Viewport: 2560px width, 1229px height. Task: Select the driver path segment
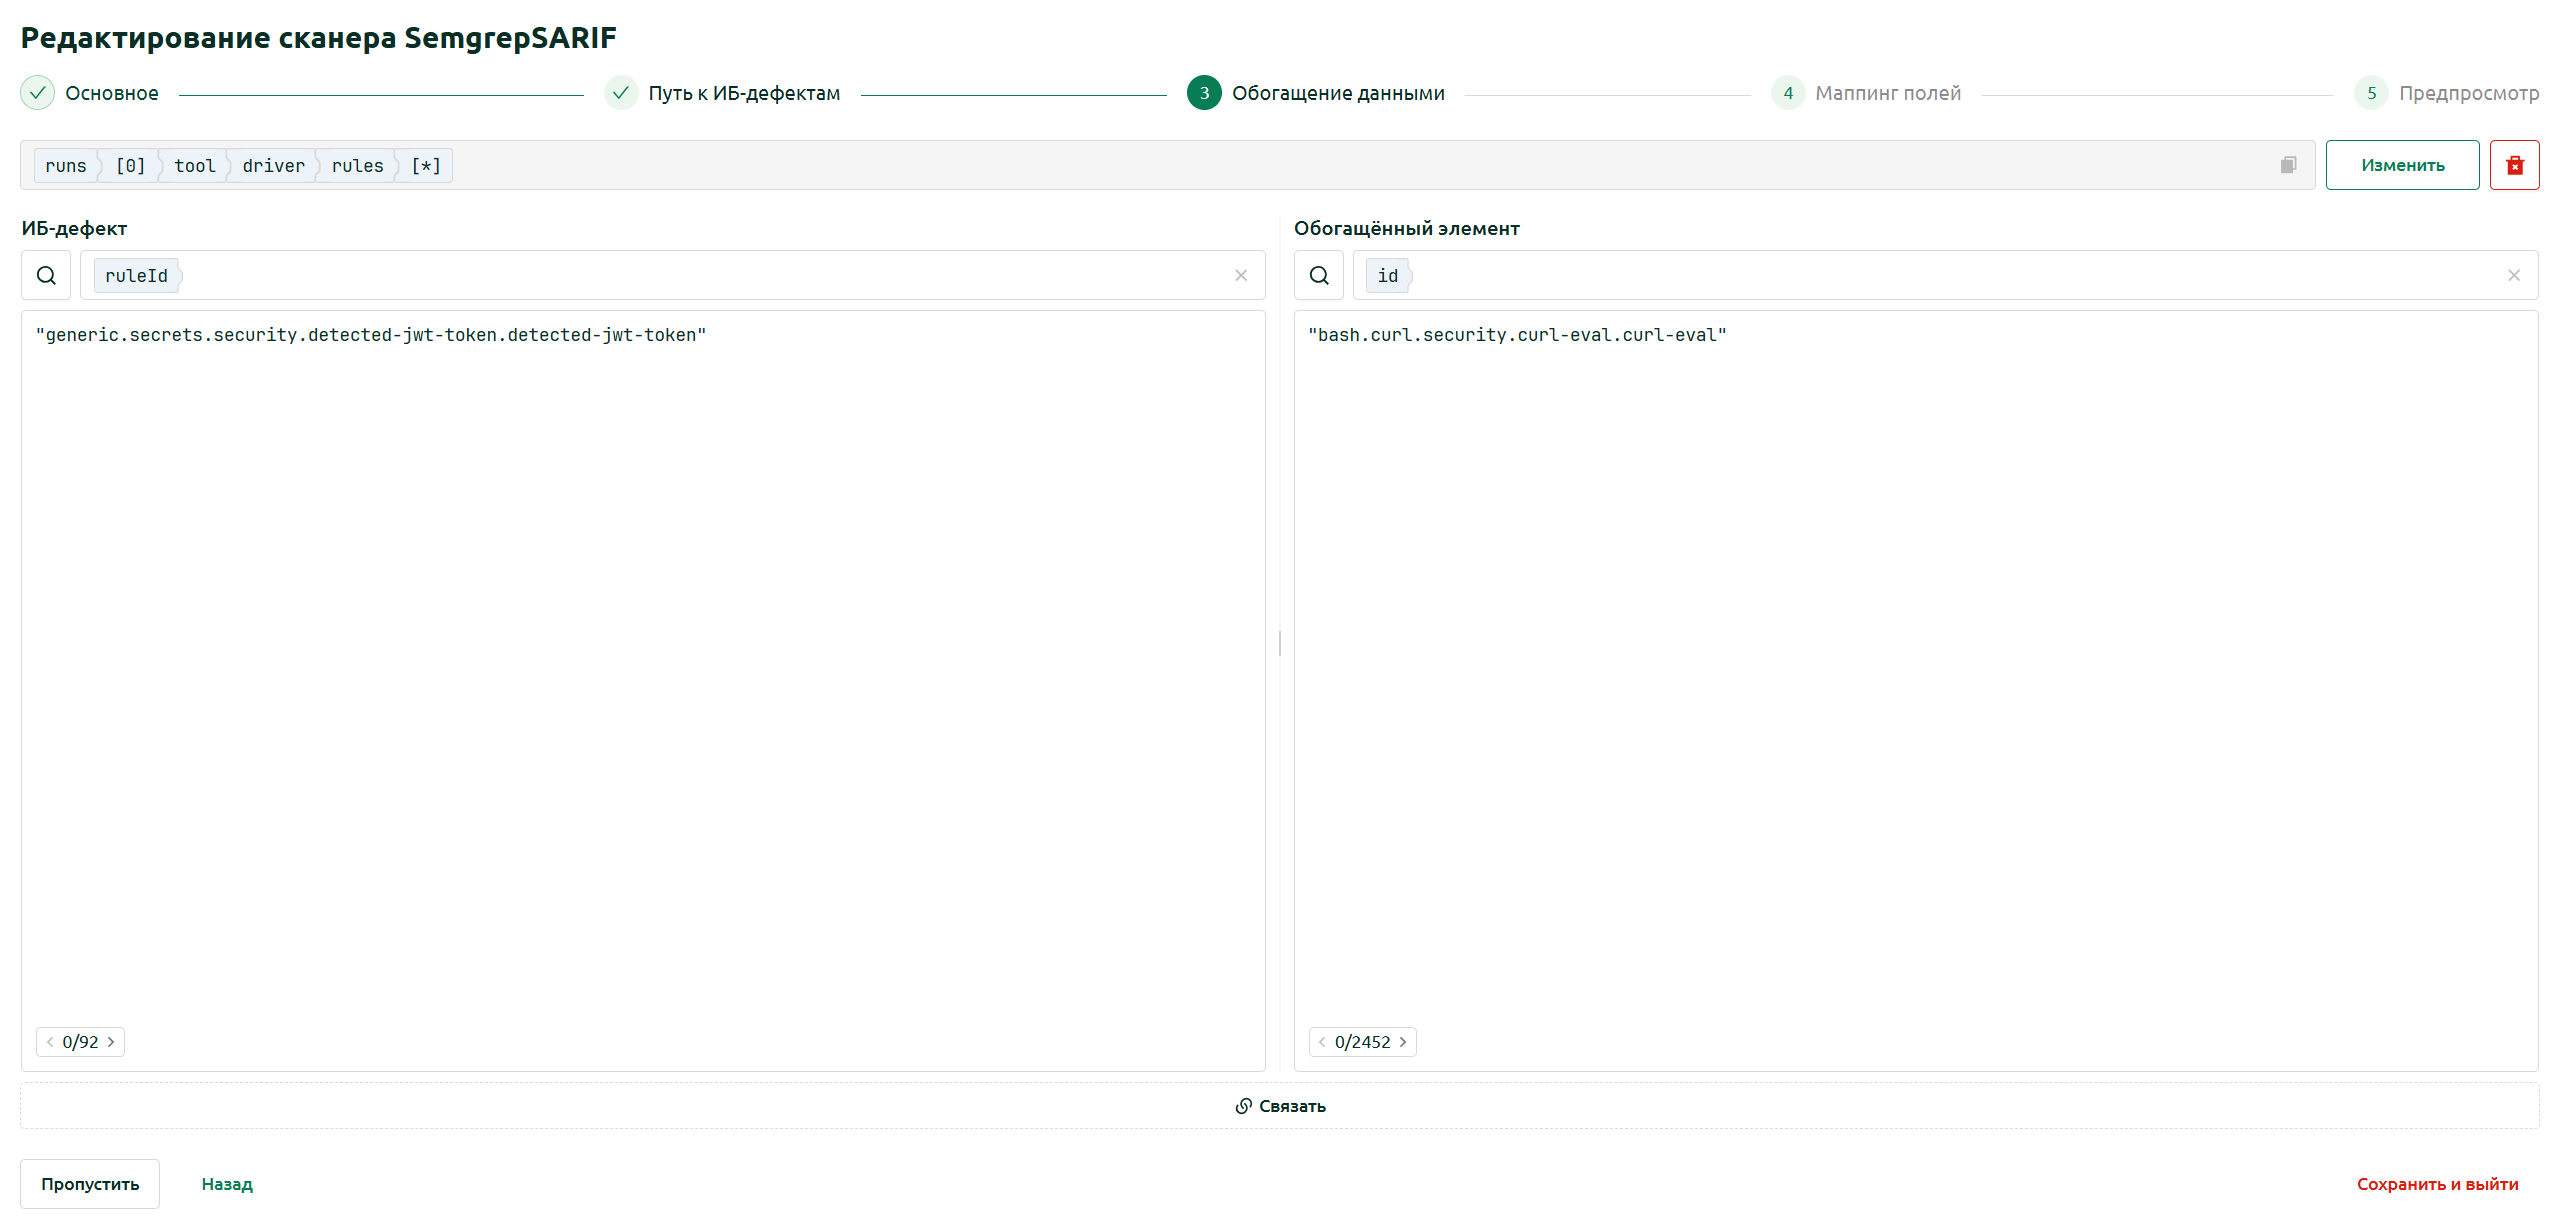pyautogui.click(x=274, y=166)
